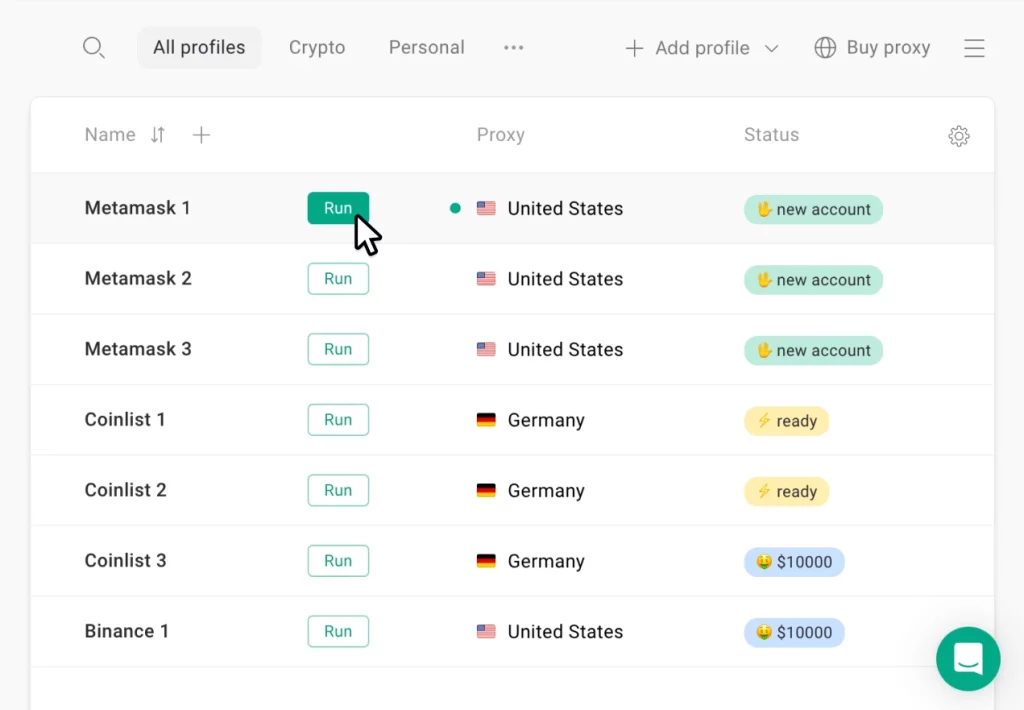Click the Status column header
Image resolution: width=1024 pixels, height=710 pixels.
click(x=771, y=135)
